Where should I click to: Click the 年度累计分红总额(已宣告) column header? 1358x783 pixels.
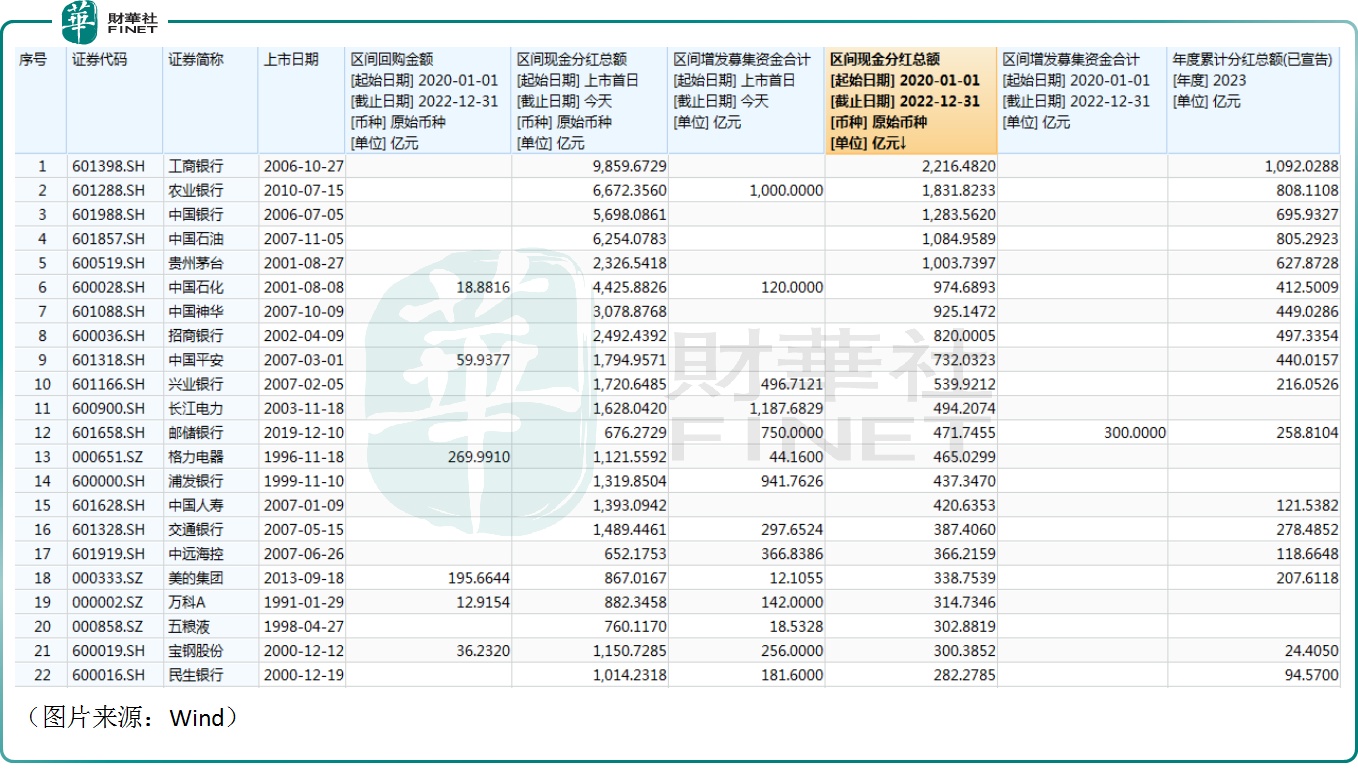1254,101
